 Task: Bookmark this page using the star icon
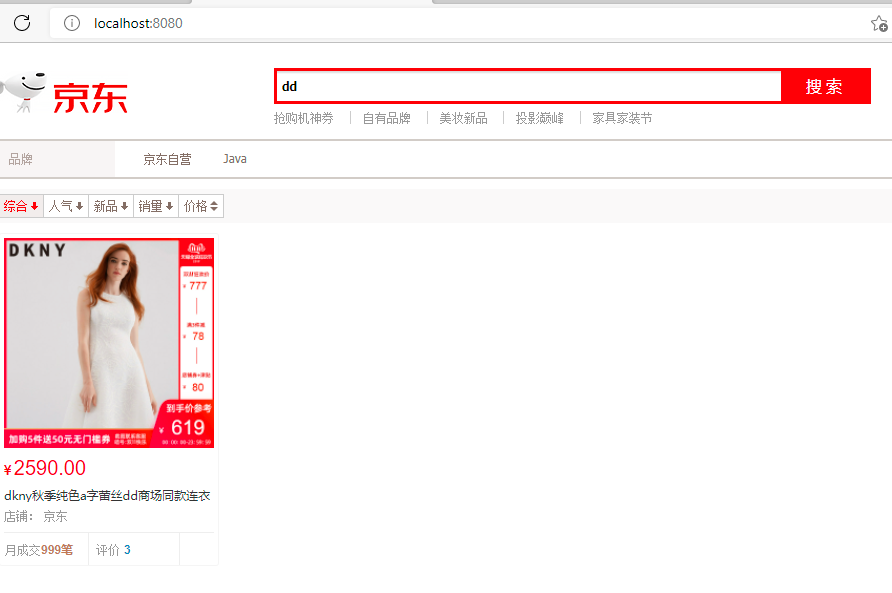click(878, 23)
